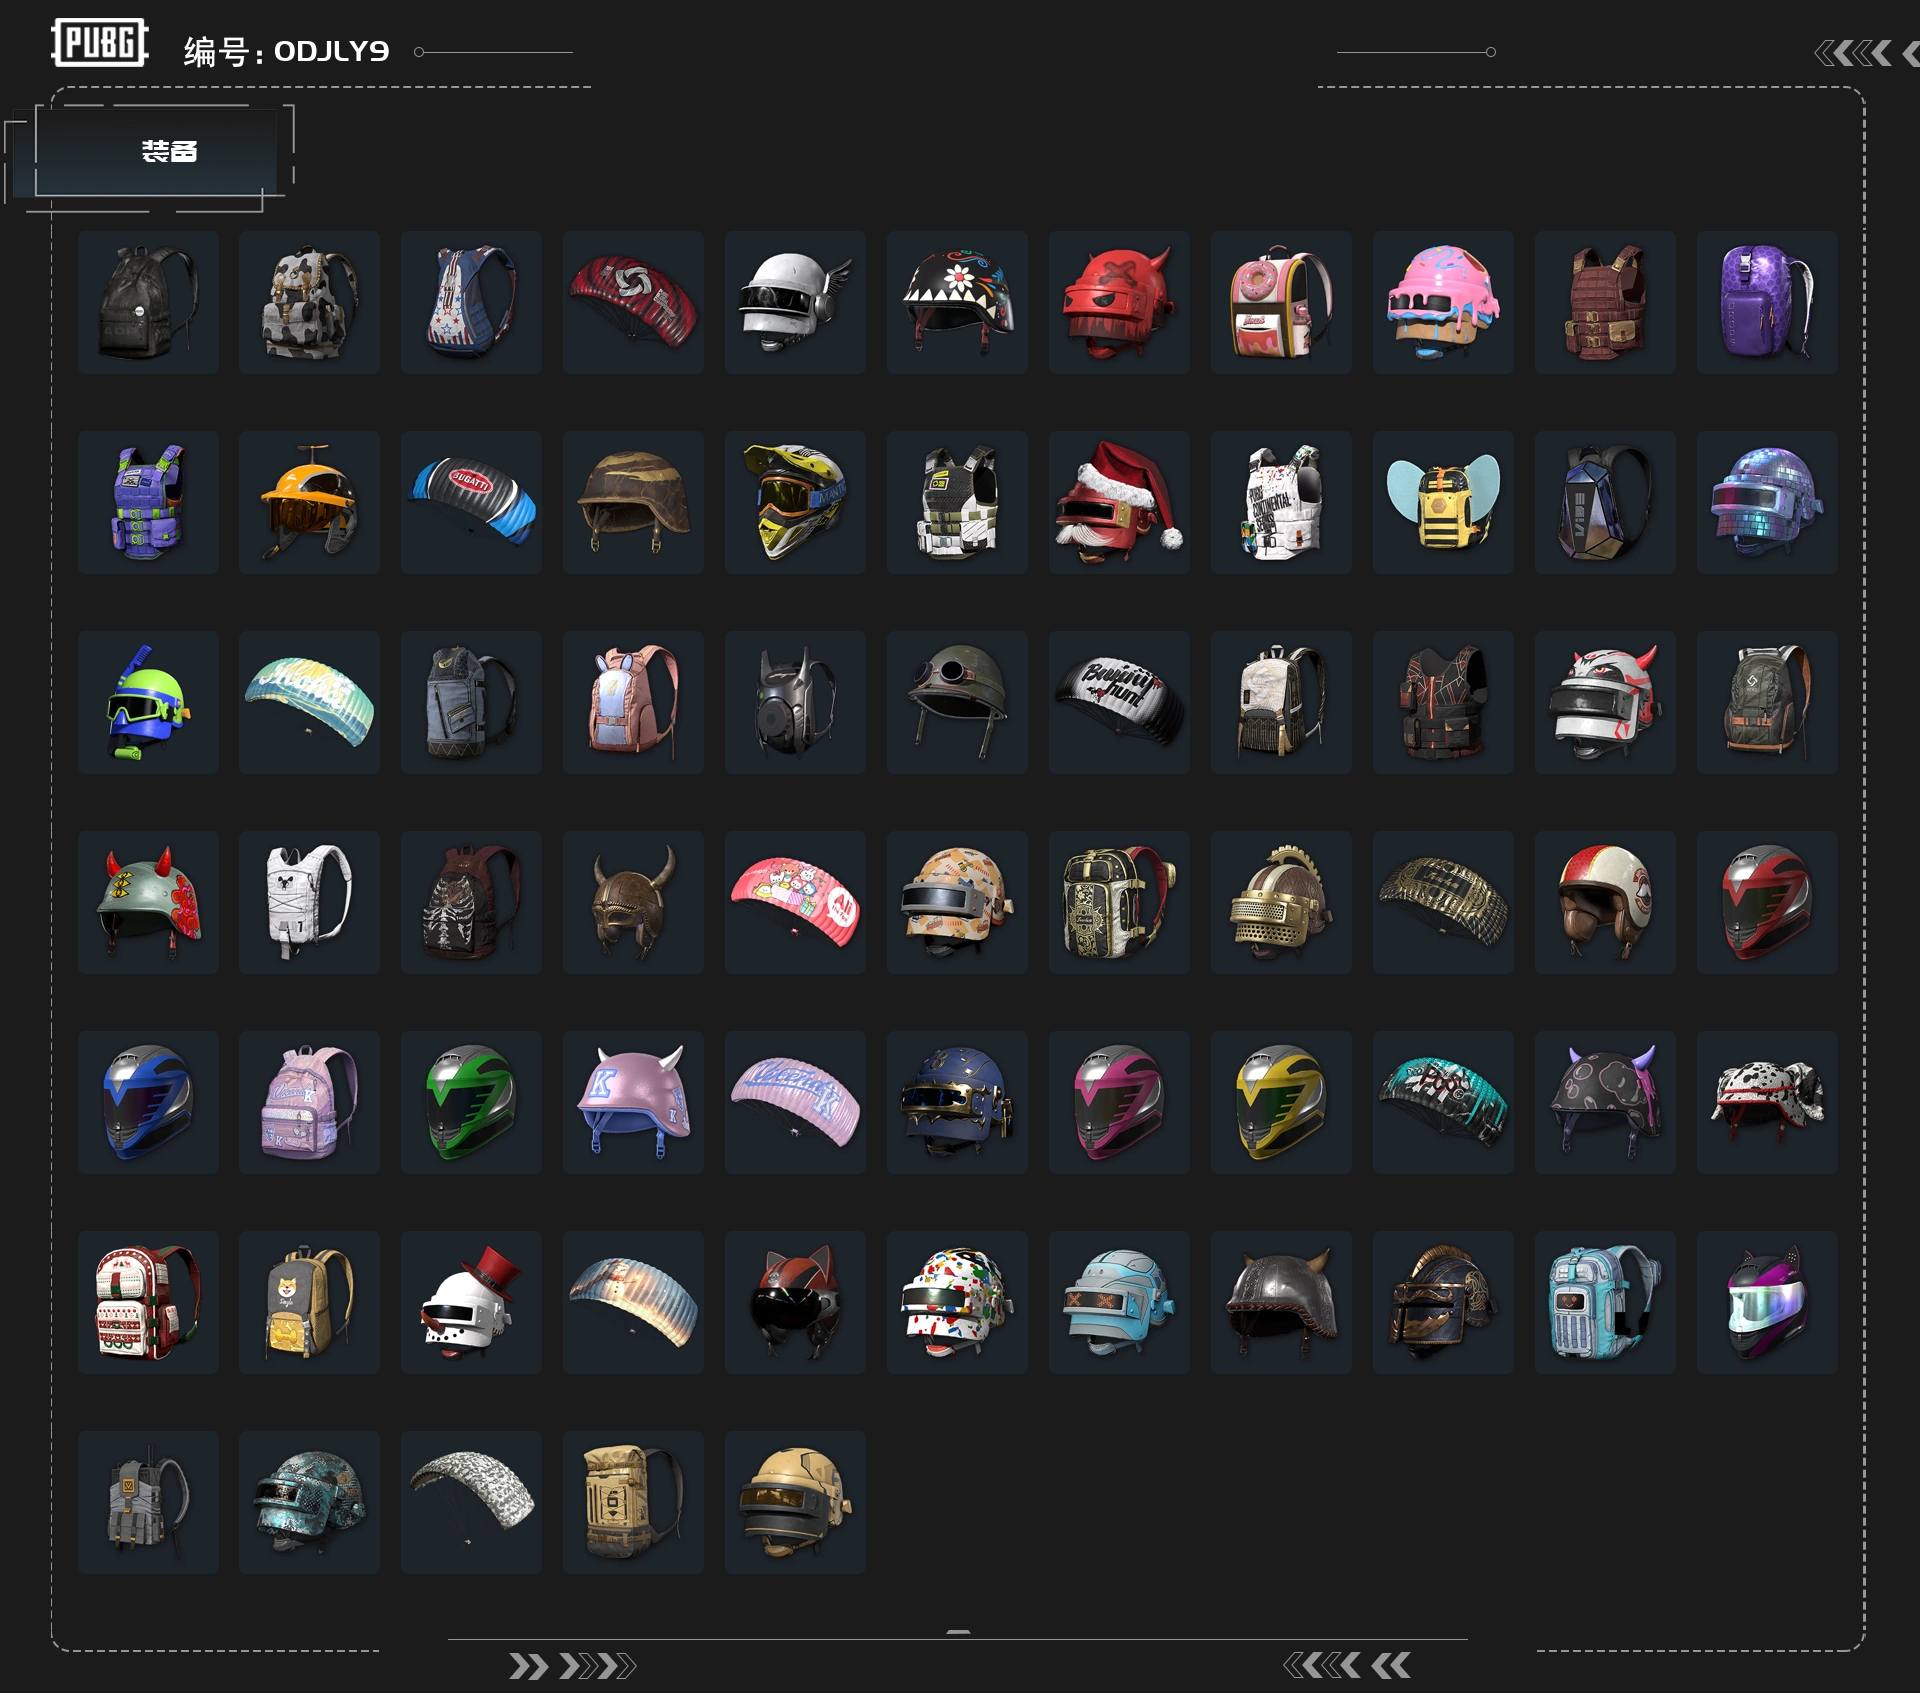This screenshot has height=1693, width=1920.
Task: Pick the red Bugatti-style swirl parachute
Action: pyautogui.click(x=633, y=302)
